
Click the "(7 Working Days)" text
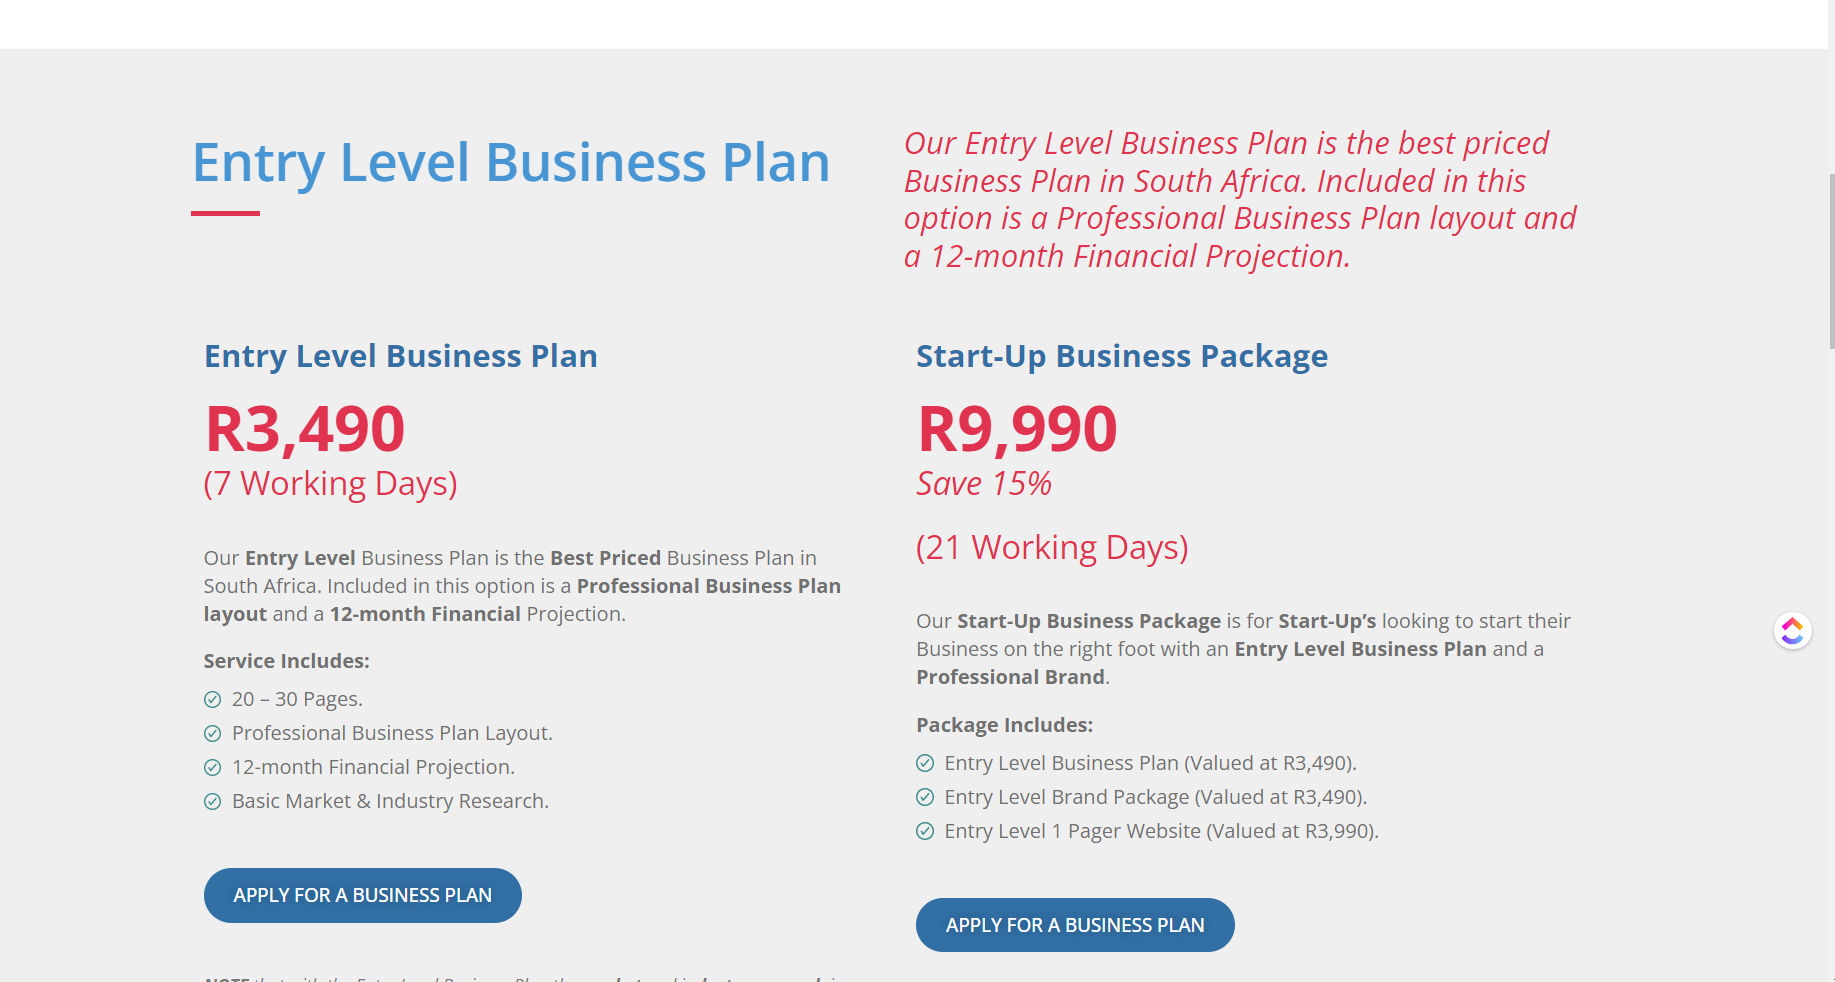[331, 484]
